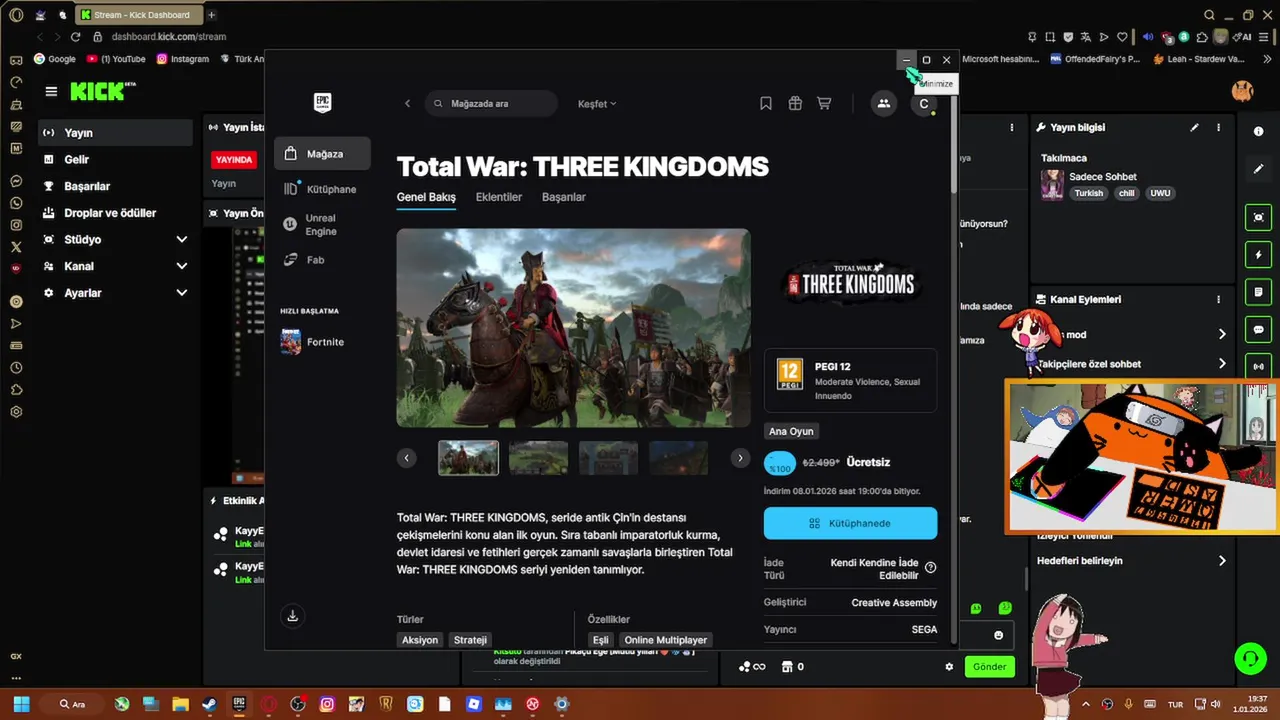Open the Leah - Stardew bookmark

tap(1199, 59)
